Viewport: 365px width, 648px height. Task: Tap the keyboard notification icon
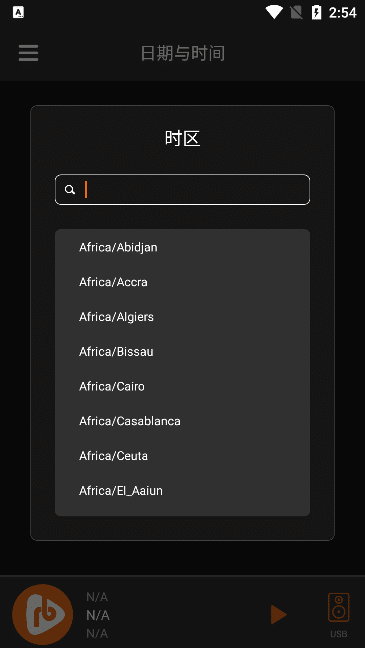coord(19,12)
